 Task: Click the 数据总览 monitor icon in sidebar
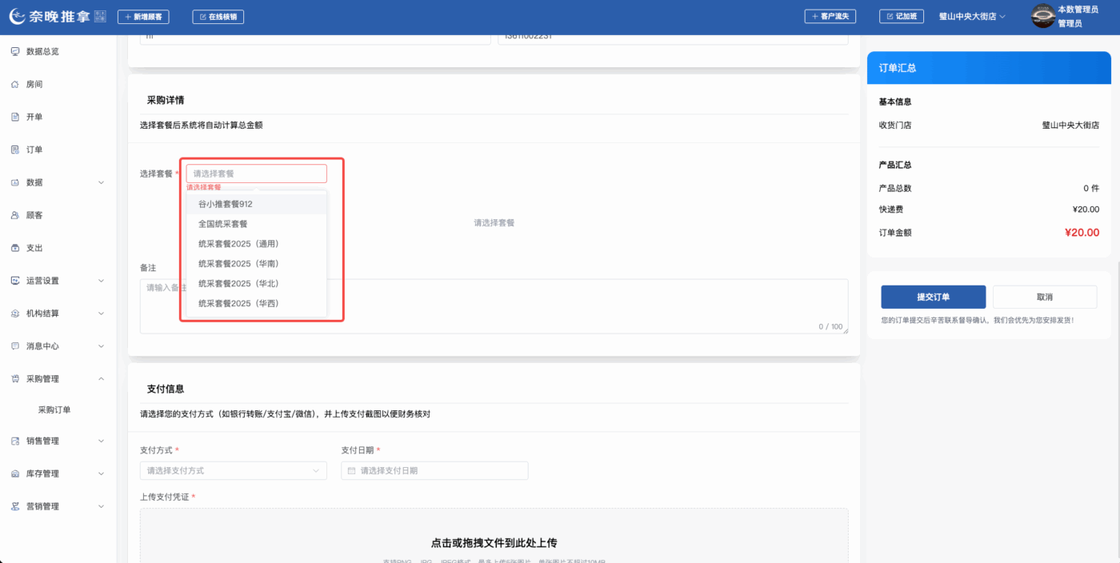click(15, 51)
